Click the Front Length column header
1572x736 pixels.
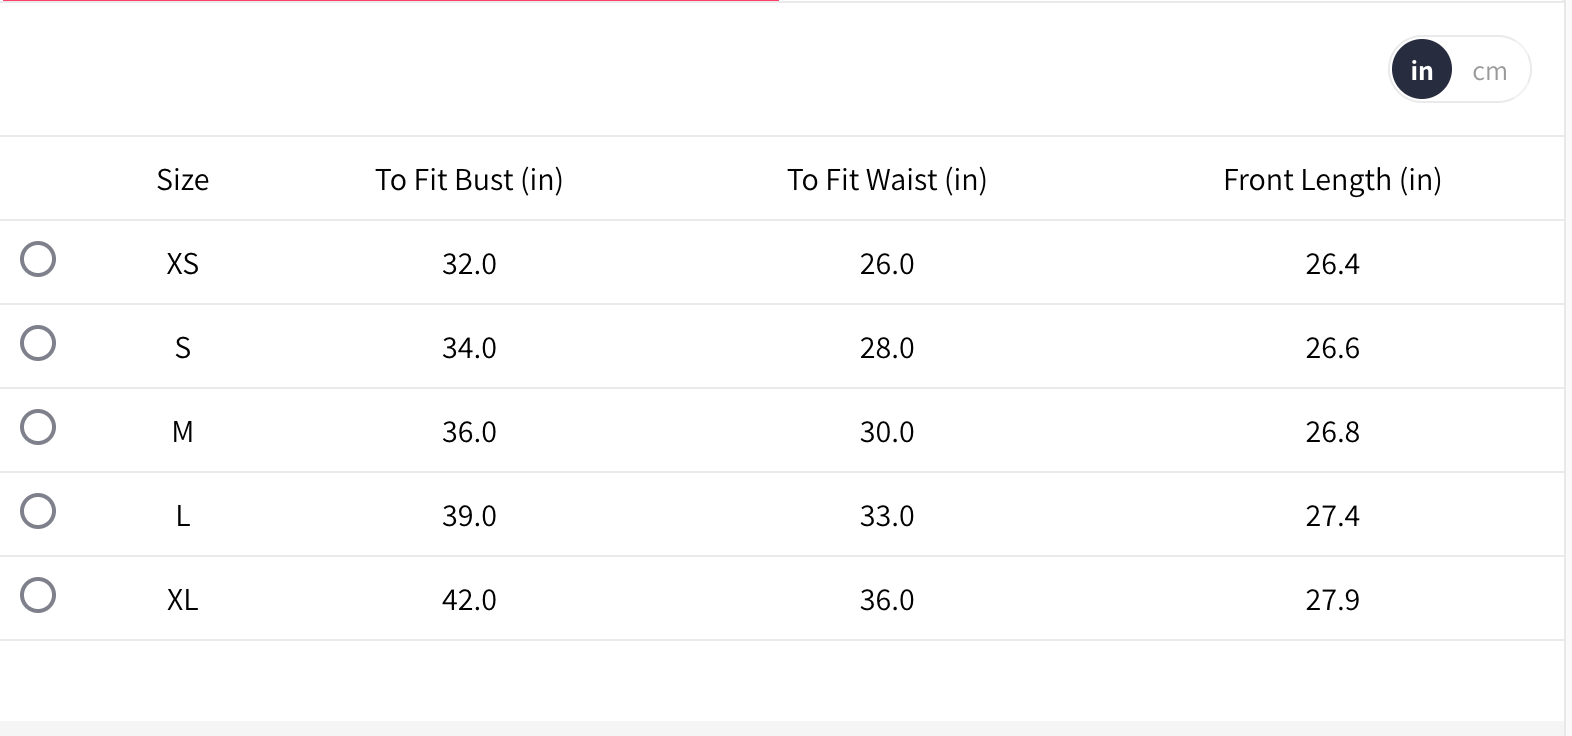click(1332, 180)
